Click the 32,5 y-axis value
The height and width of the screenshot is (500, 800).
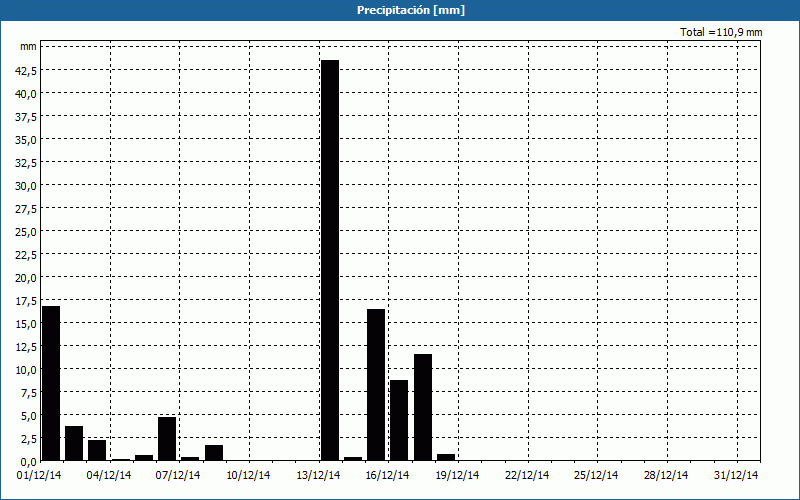point(26,163)
